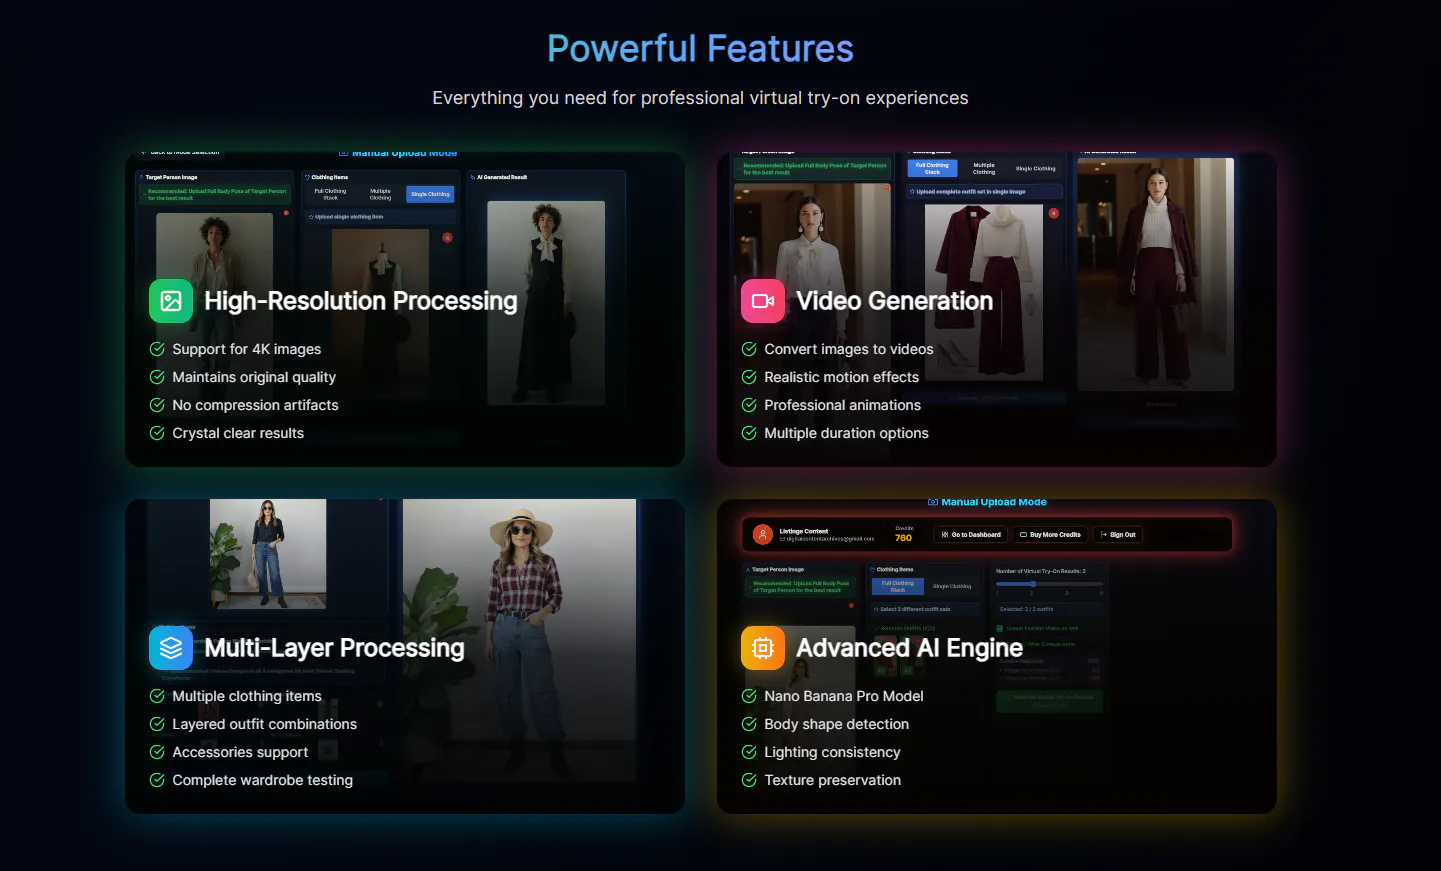The height and width of the screenshot is (871, 1441).
Task: Click the user avatar in Advanced AI Engine card
Action: point(763,535)
